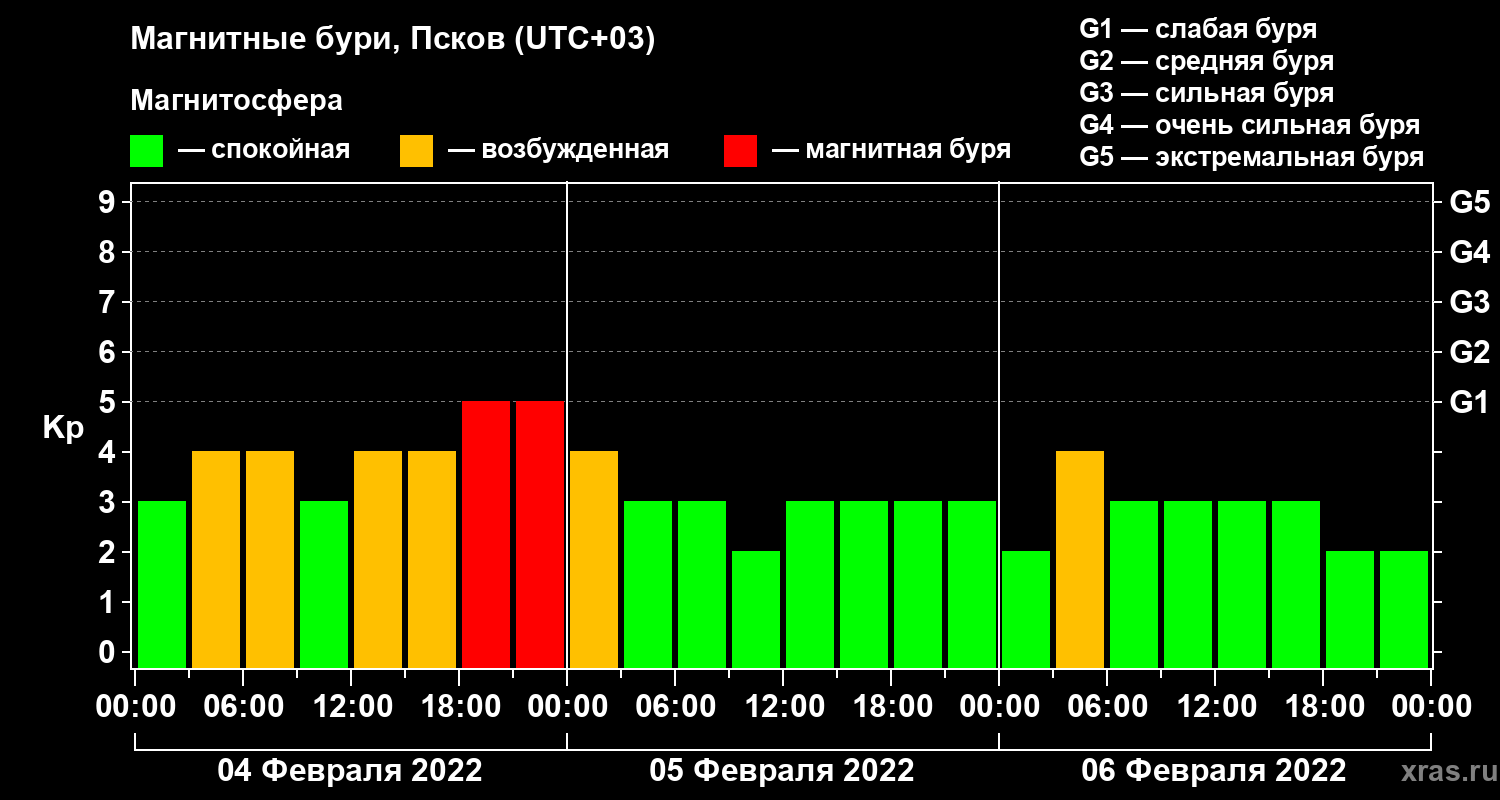Click the G5 label on right axis
The height and width of the screenshot is (800, 1500).
[1469, 202]
